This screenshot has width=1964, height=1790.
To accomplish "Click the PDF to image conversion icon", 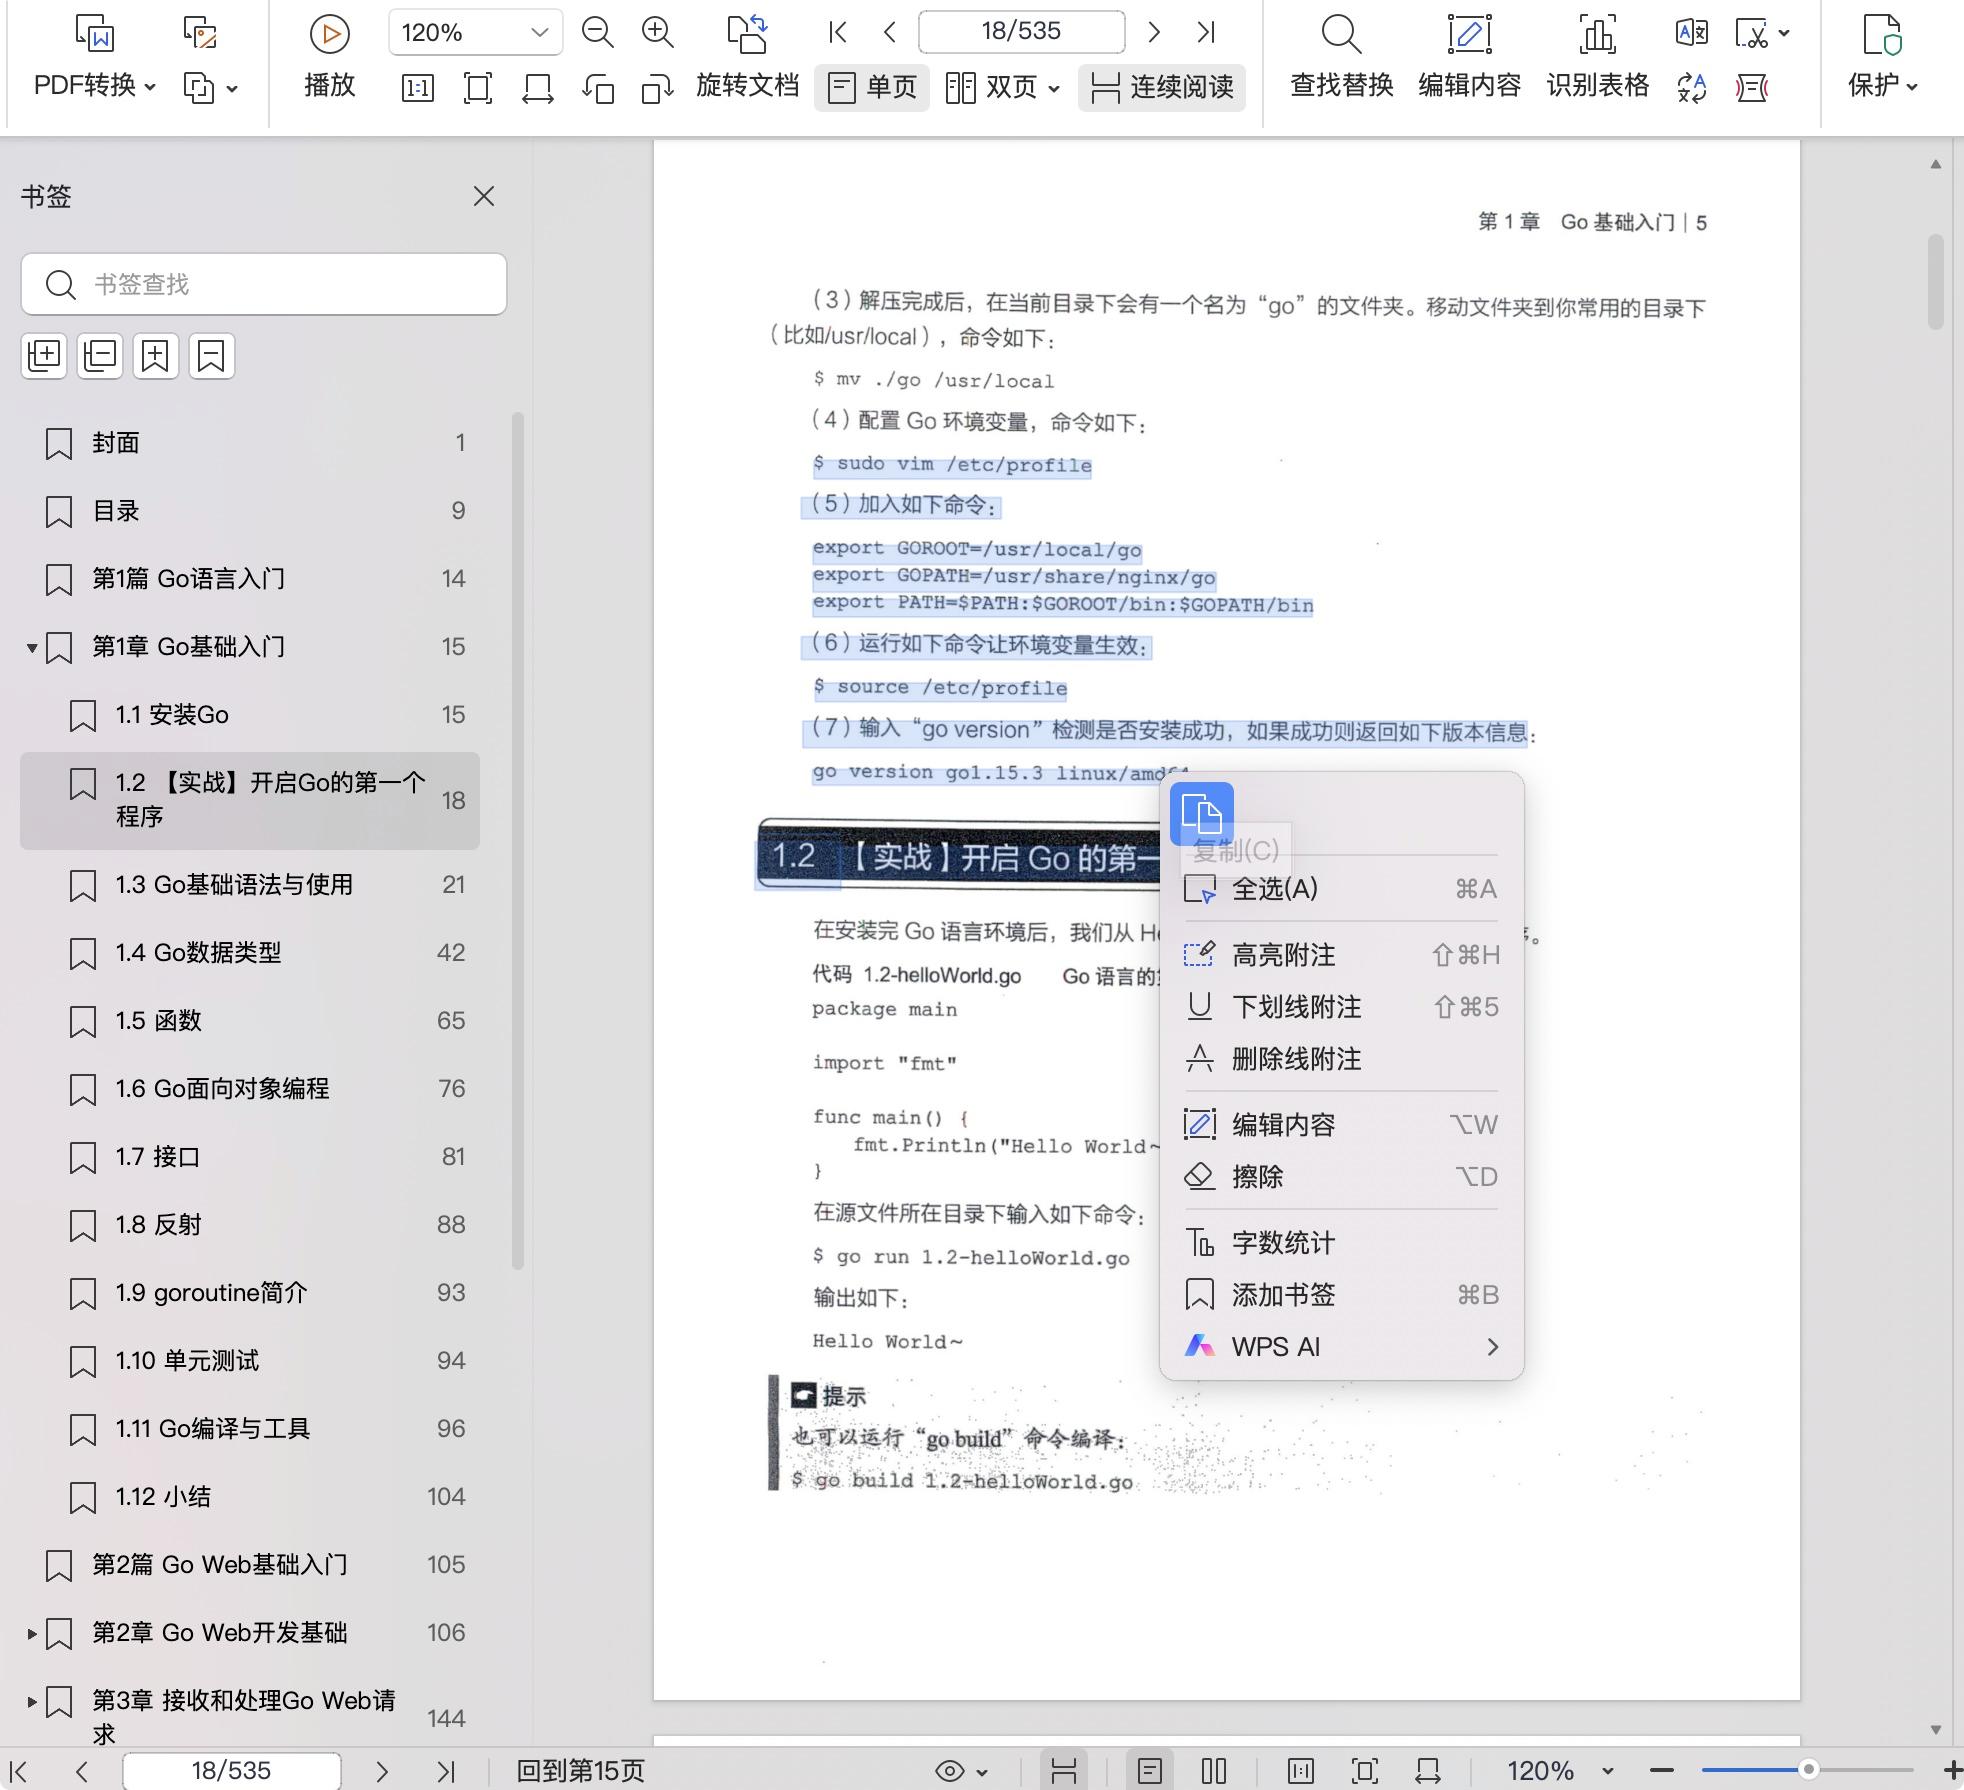I will coord(200,34).
